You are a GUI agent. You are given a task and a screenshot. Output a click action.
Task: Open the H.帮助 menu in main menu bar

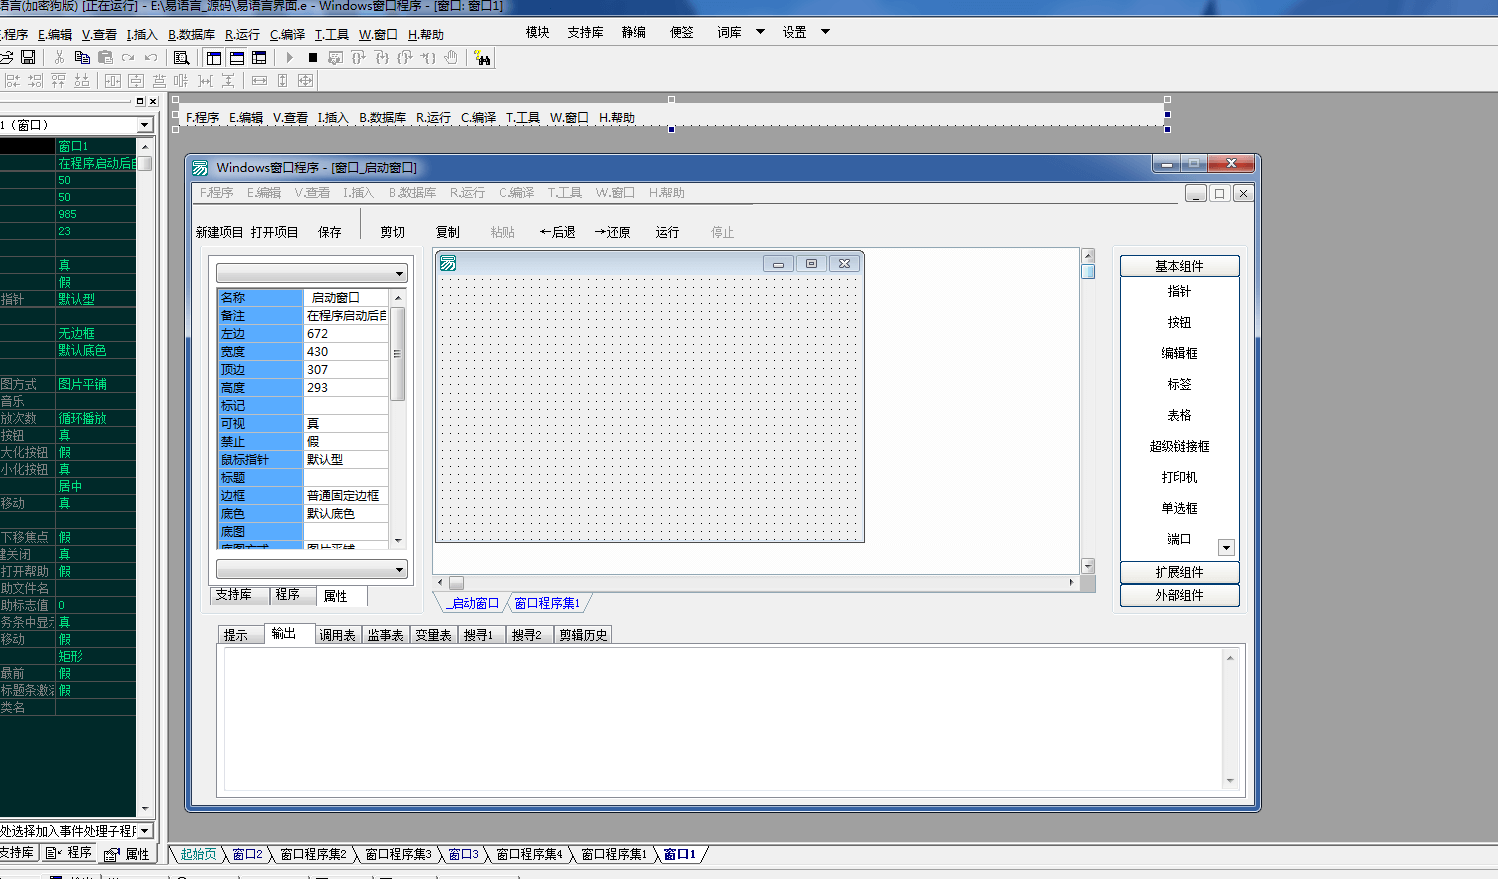click(426, 35)
